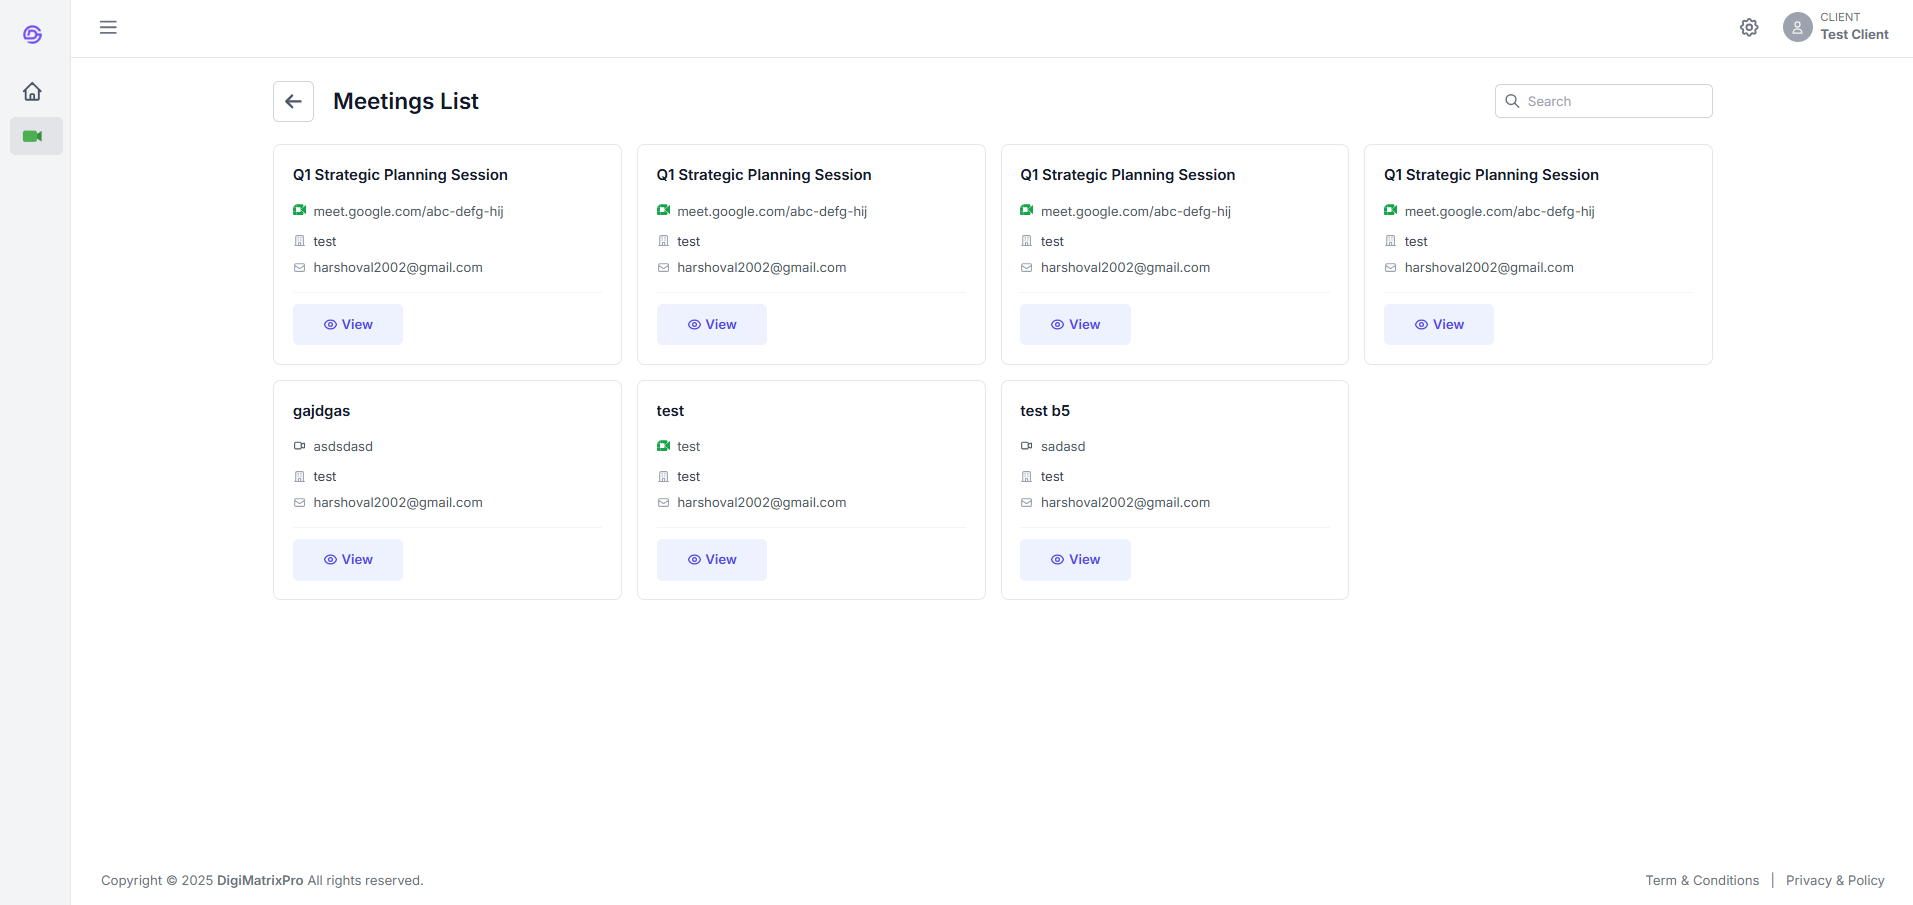
Task: Go back using the arrow button
Action: [x=293, y=101]
